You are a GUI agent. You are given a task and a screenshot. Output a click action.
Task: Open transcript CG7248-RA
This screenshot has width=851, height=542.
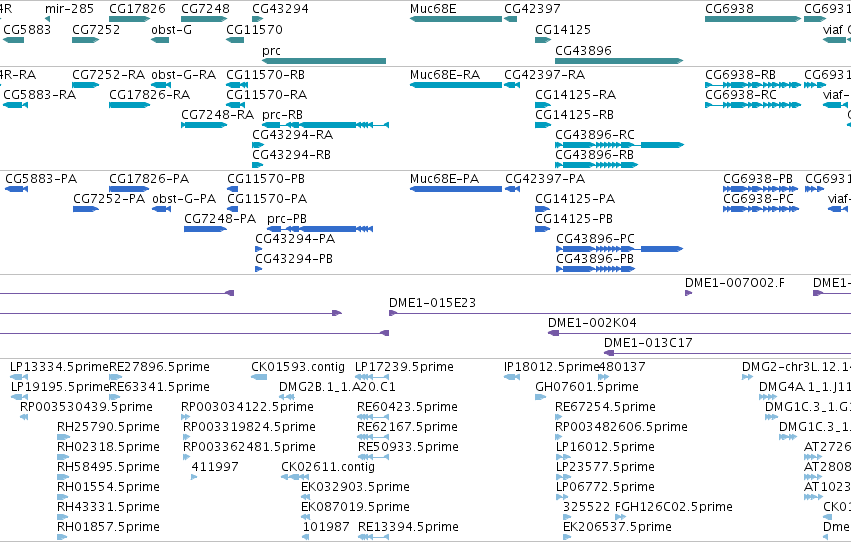point(218,114)
